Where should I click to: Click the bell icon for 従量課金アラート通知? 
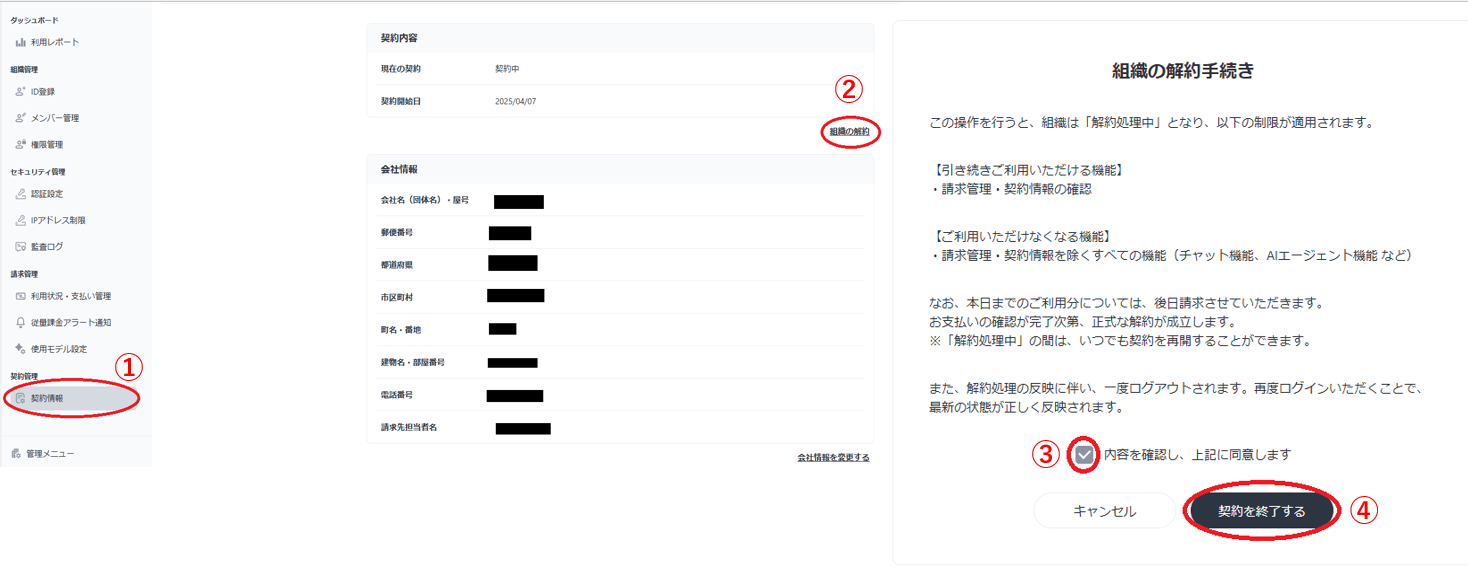click(20, 322)
